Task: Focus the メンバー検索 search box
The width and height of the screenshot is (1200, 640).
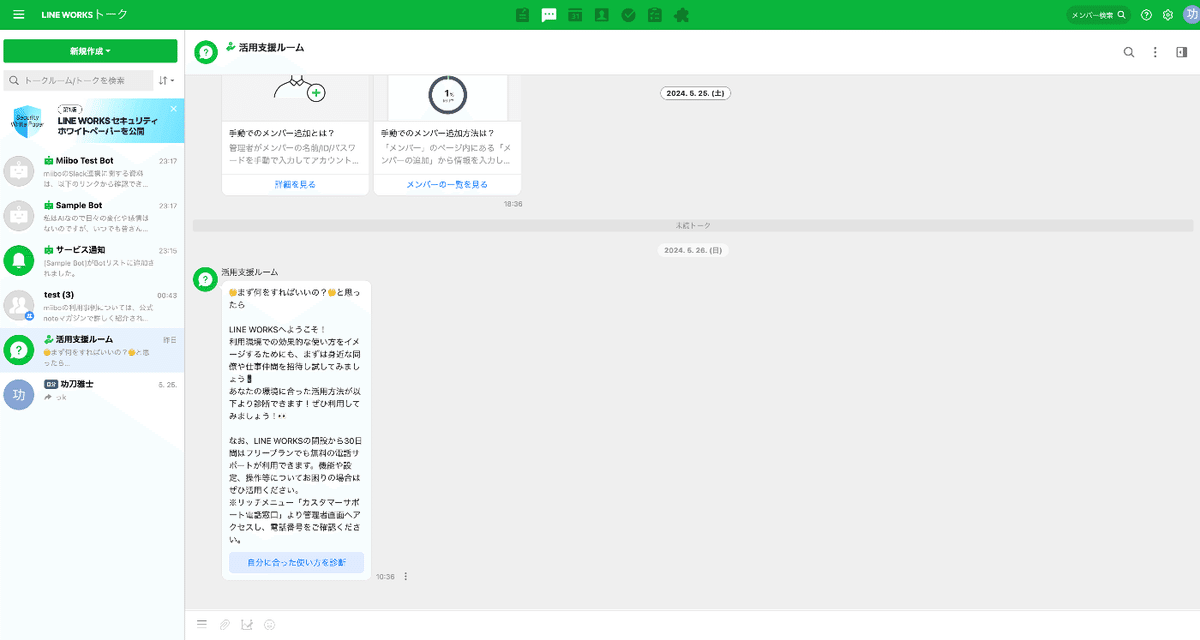Action: [x=1098, y=15]
